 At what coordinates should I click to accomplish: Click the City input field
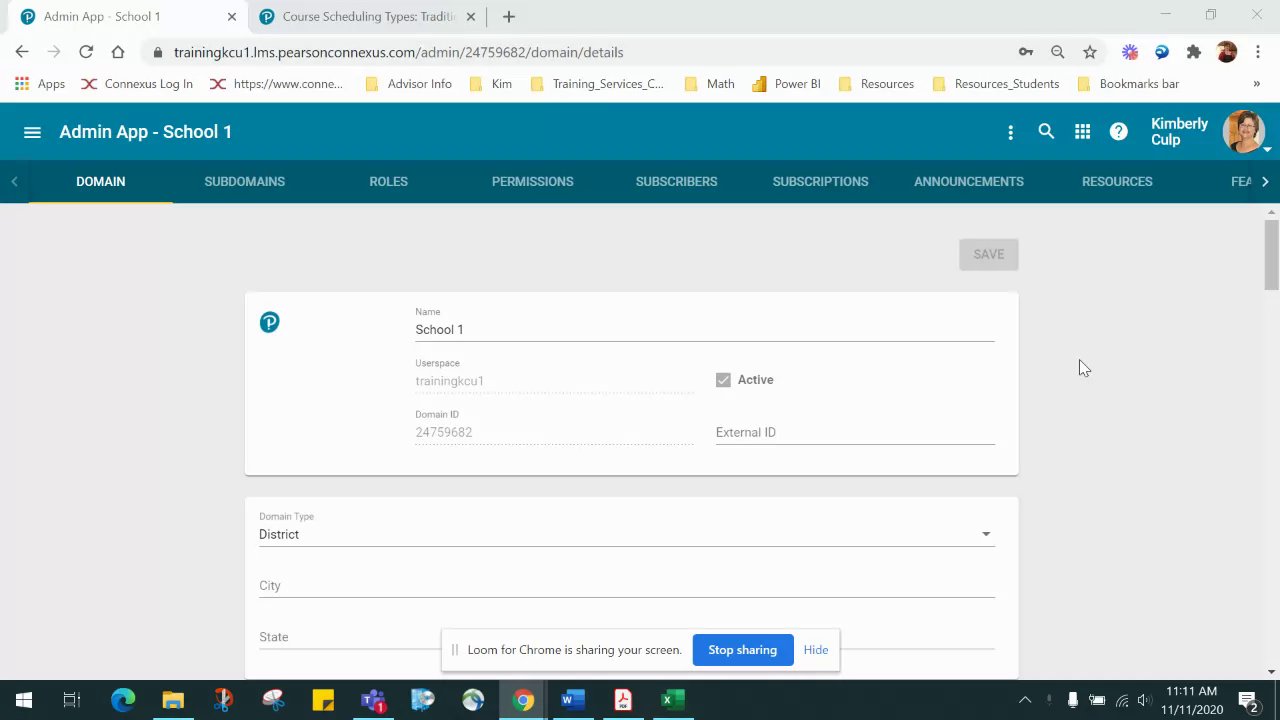(x=626, y=585)
